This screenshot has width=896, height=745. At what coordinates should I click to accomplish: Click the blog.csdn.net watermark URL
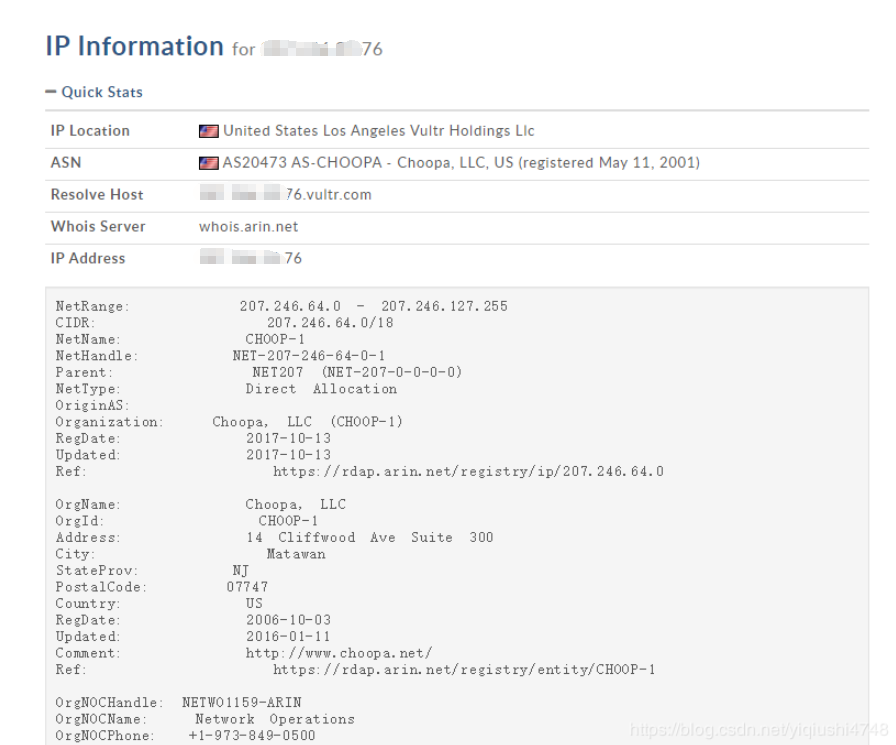coord(759,730)
